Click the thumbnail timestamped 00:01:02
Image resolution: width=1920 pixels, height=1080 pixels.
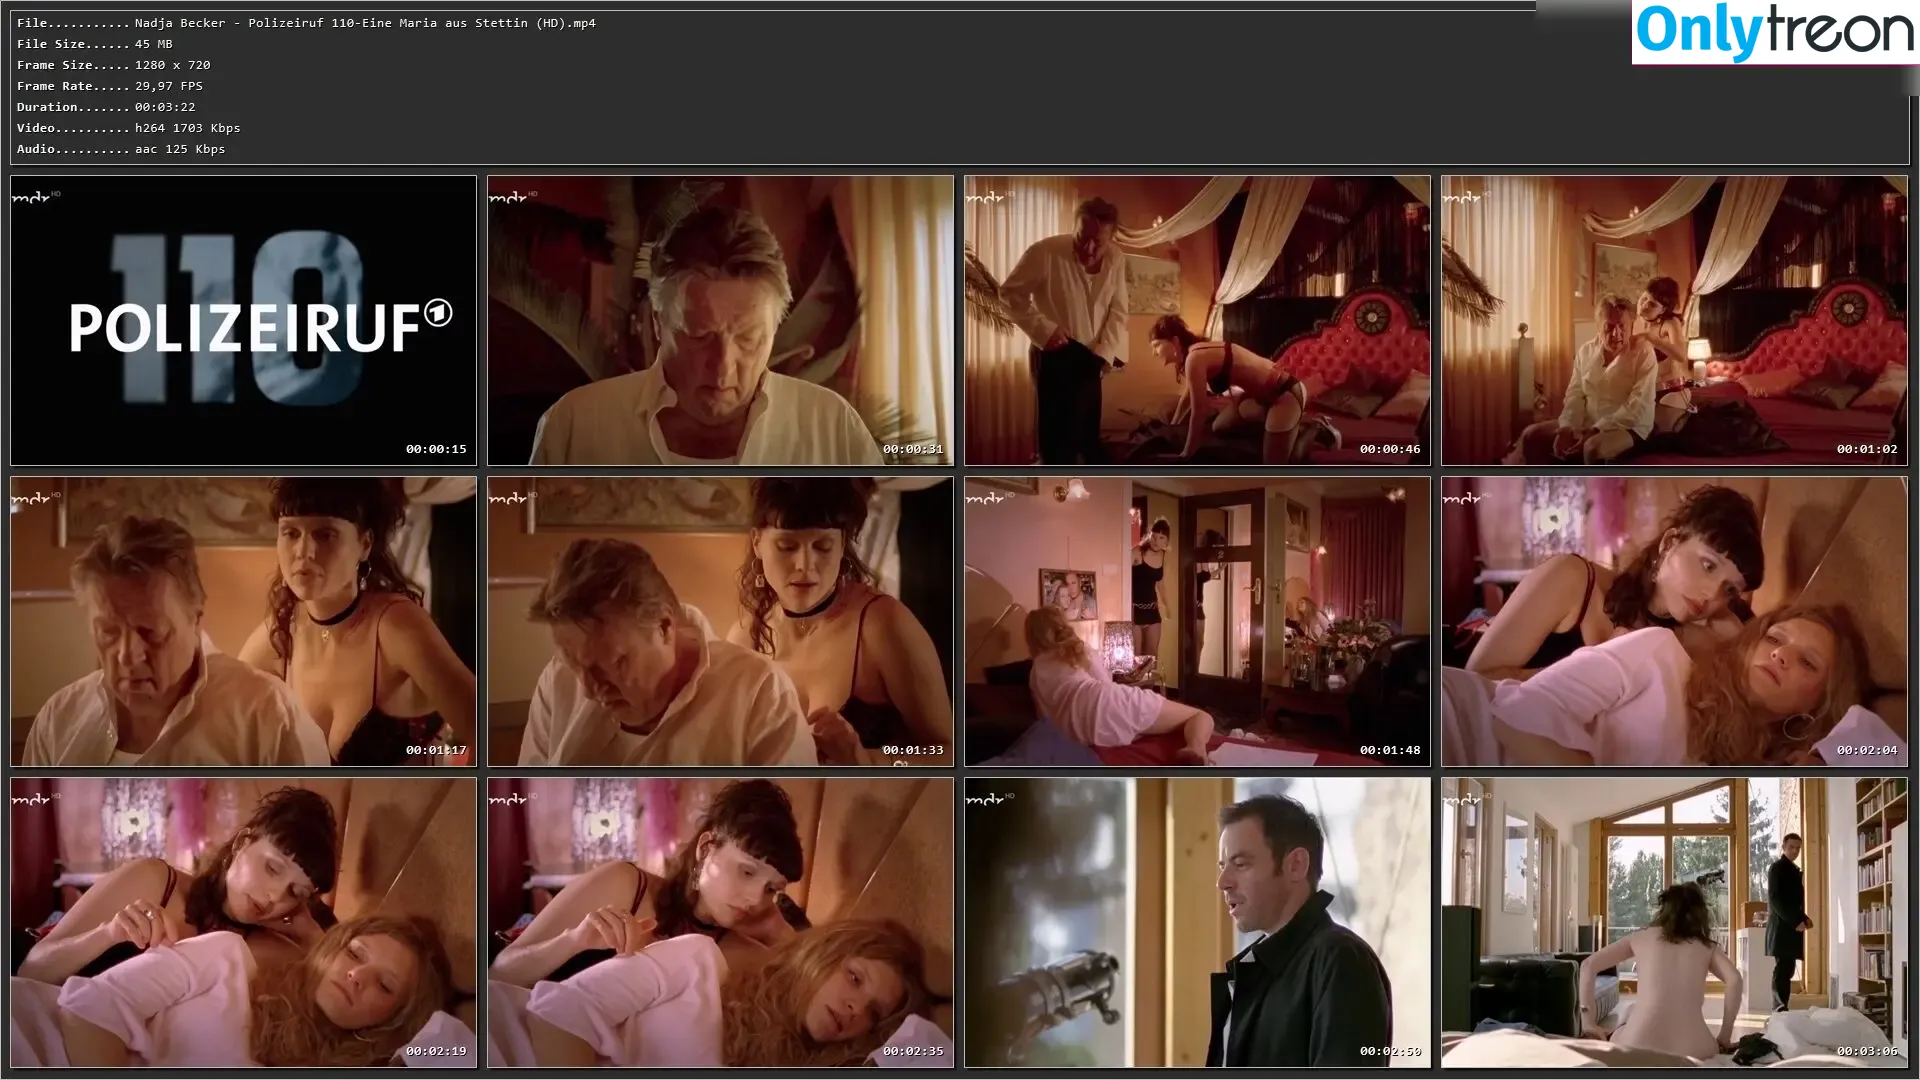click(1674, 321)
